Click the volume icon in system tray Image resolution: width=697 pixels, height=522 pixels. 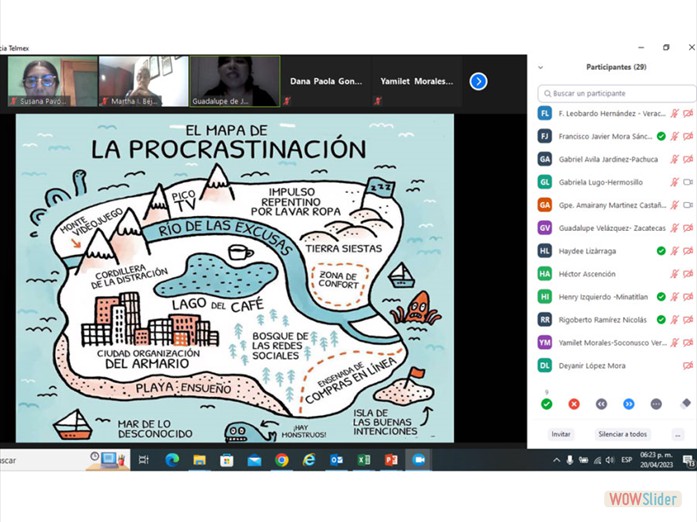tap(610, 460)
